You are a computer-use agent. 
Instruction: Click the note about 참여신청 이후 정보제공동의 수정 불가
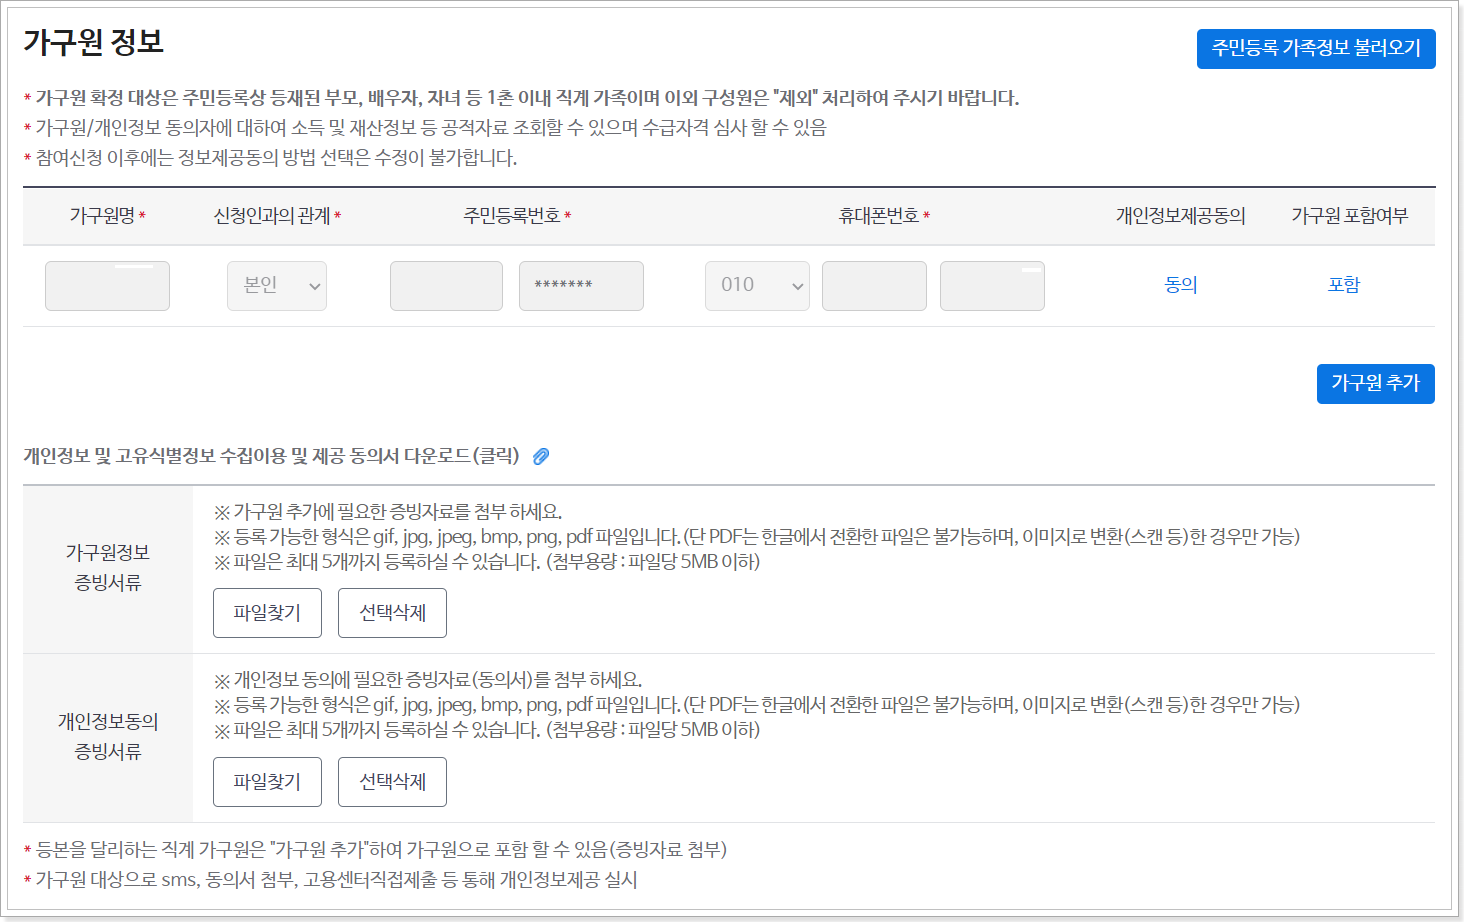270,158
